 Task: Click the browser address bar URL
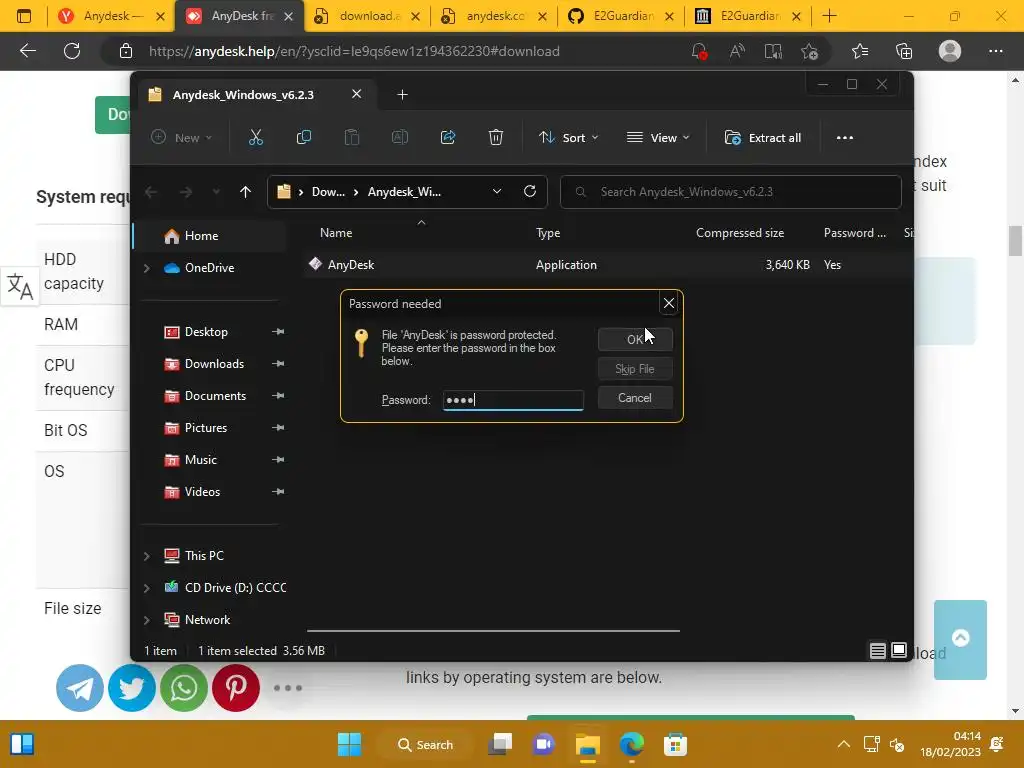click(354, 51)
